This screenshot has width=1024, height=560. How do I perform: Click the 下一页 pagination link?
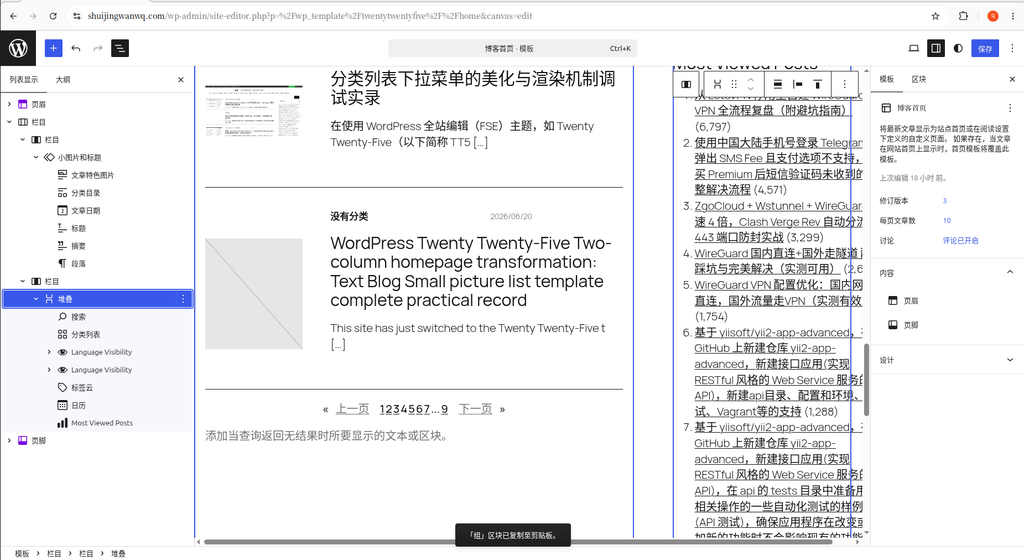pos(475,409)
